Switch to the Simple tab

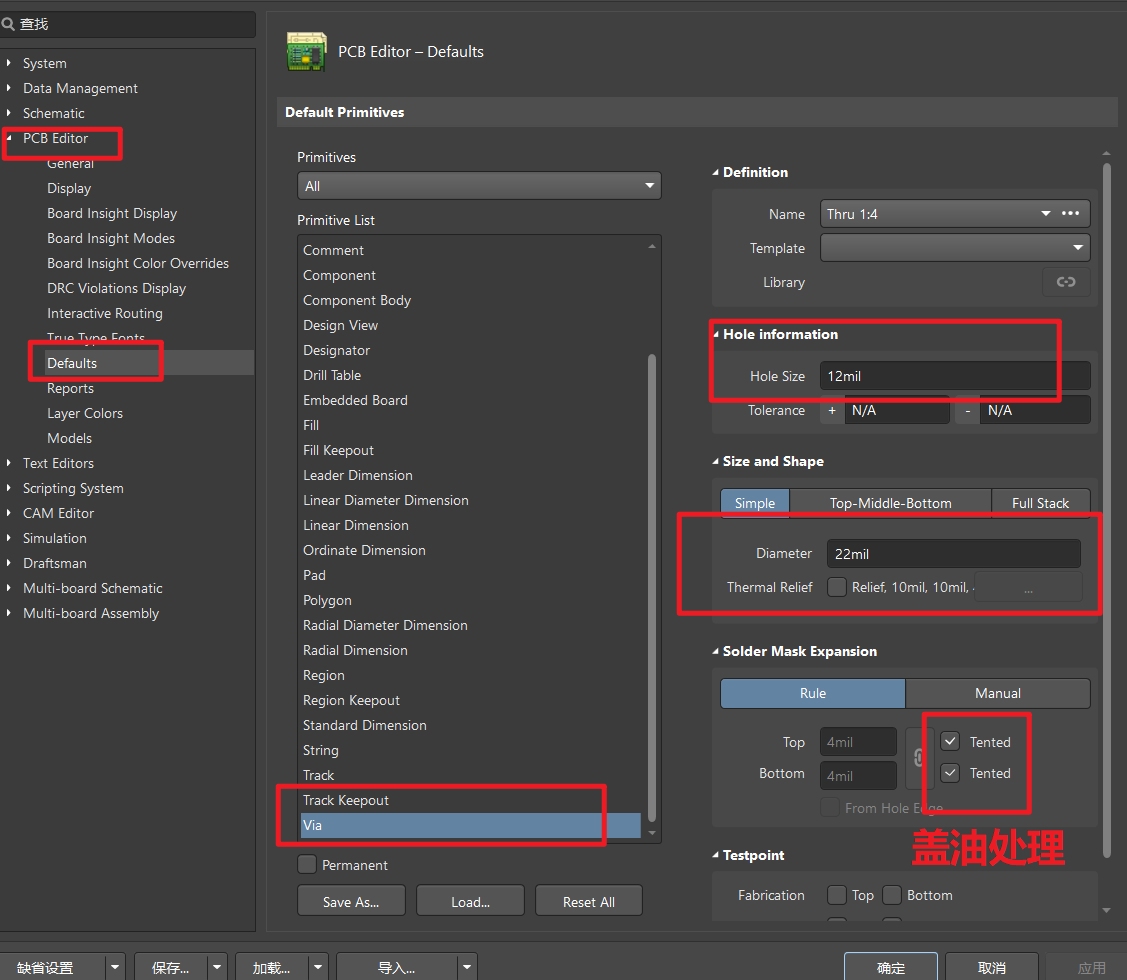(755, 503)
